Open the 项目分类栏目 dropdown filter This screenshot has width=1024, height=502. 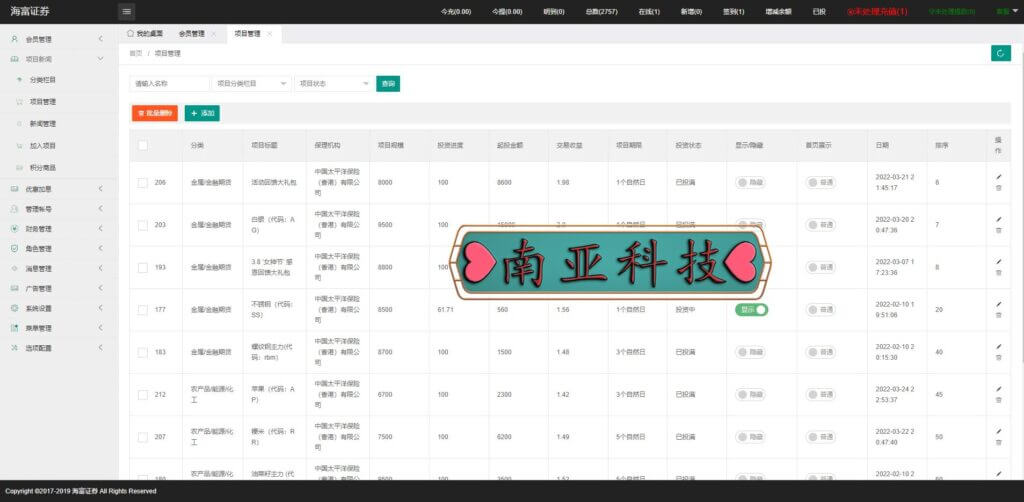point(251,84)
